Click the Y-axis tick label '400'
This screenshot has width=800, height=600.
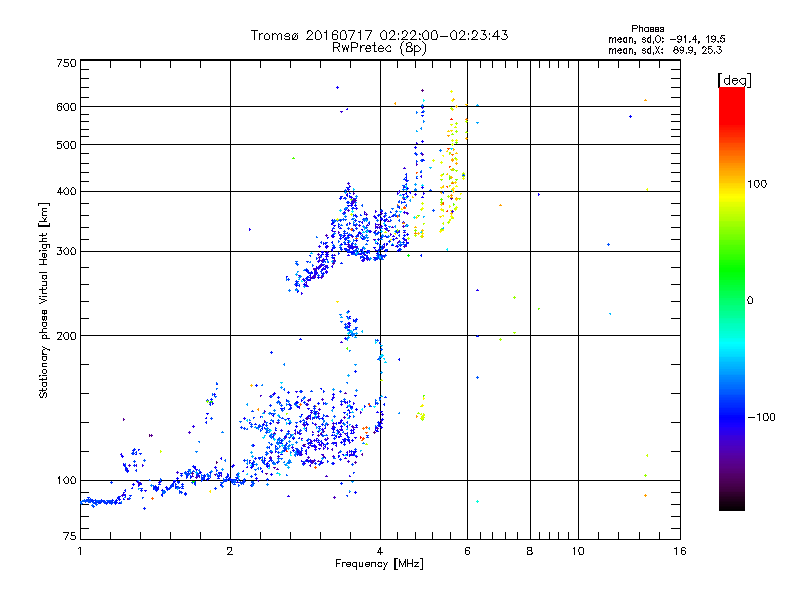click(x=66, y=191)
